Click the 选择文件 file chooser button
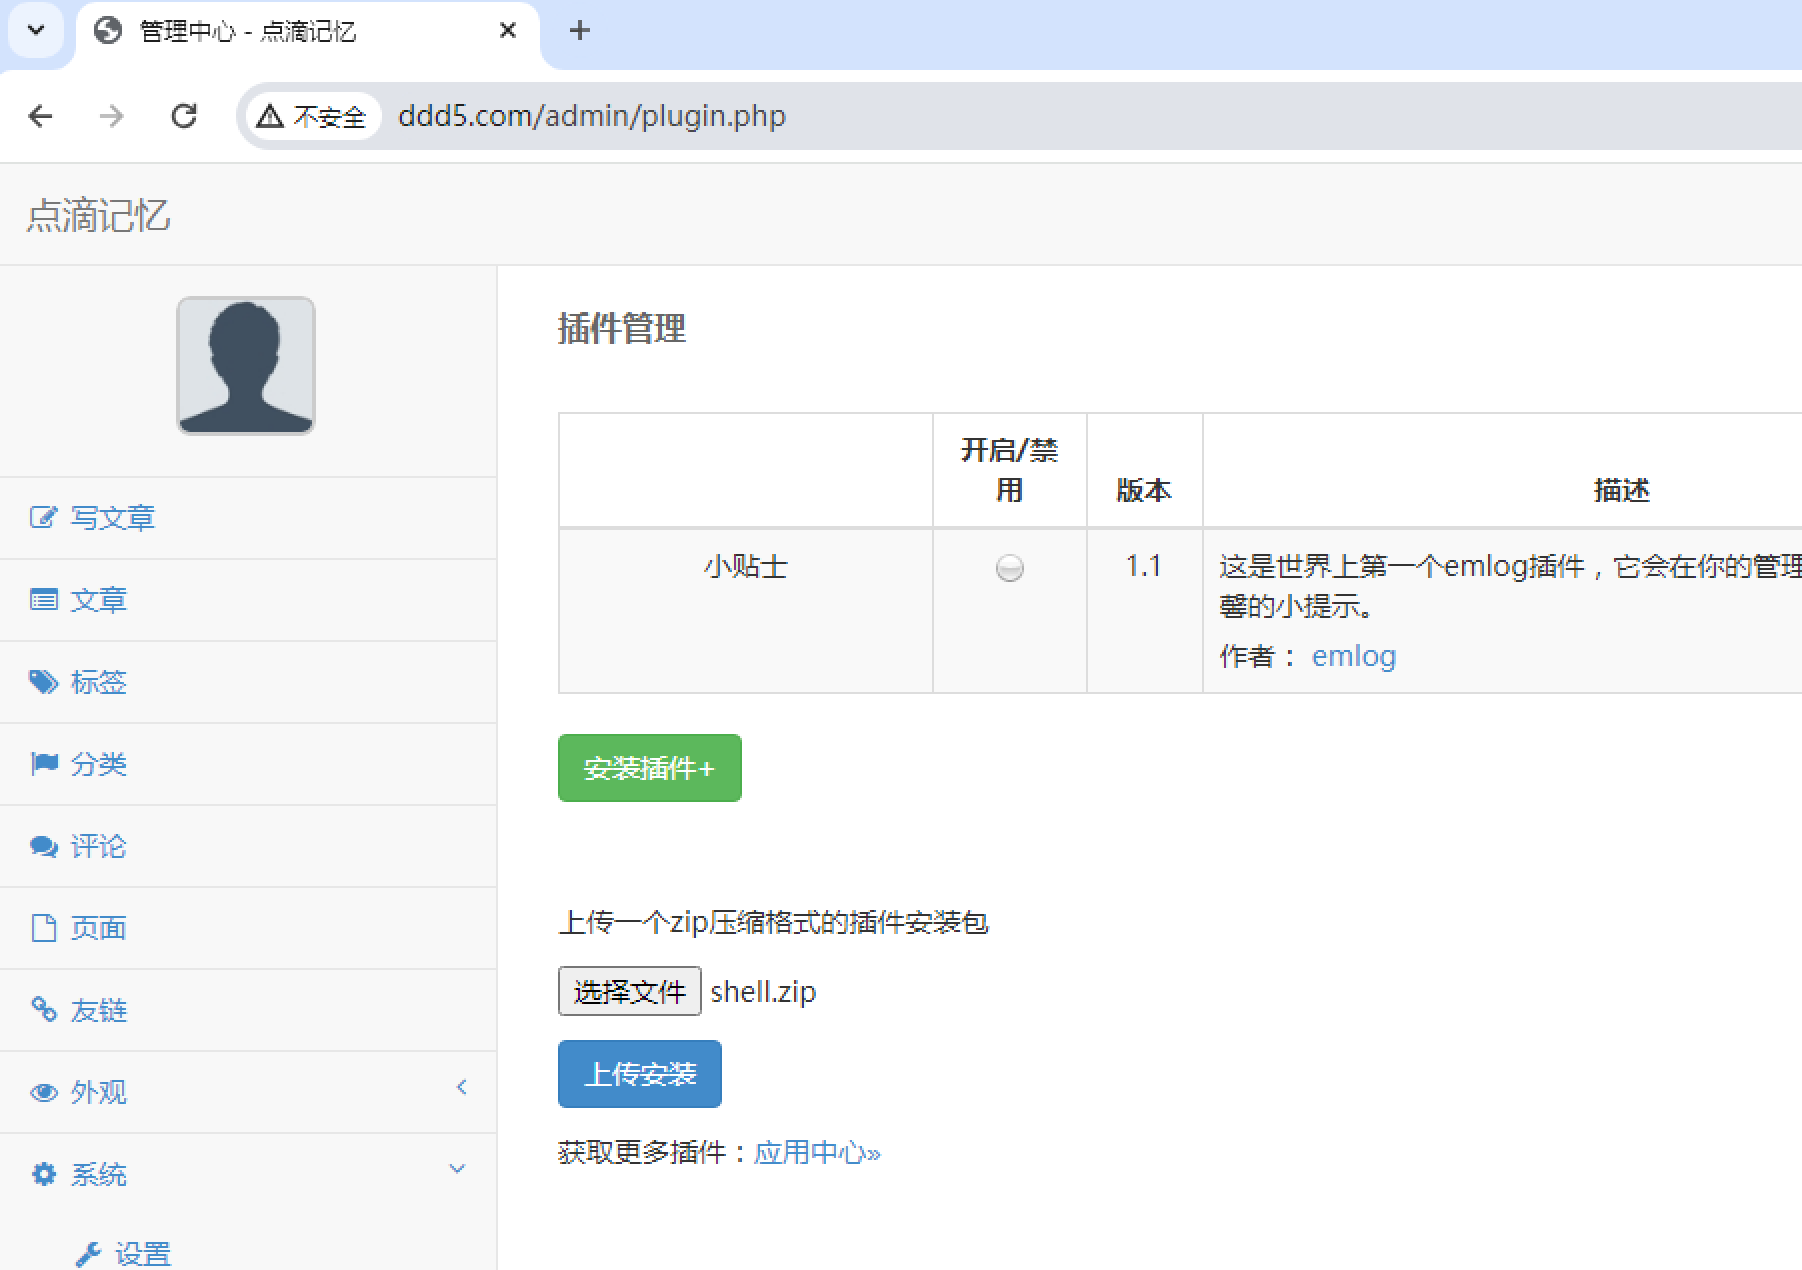Image resolution: width=1802 pixels, height=1270 pixels. pyautogui.click(x=629, y=991)
